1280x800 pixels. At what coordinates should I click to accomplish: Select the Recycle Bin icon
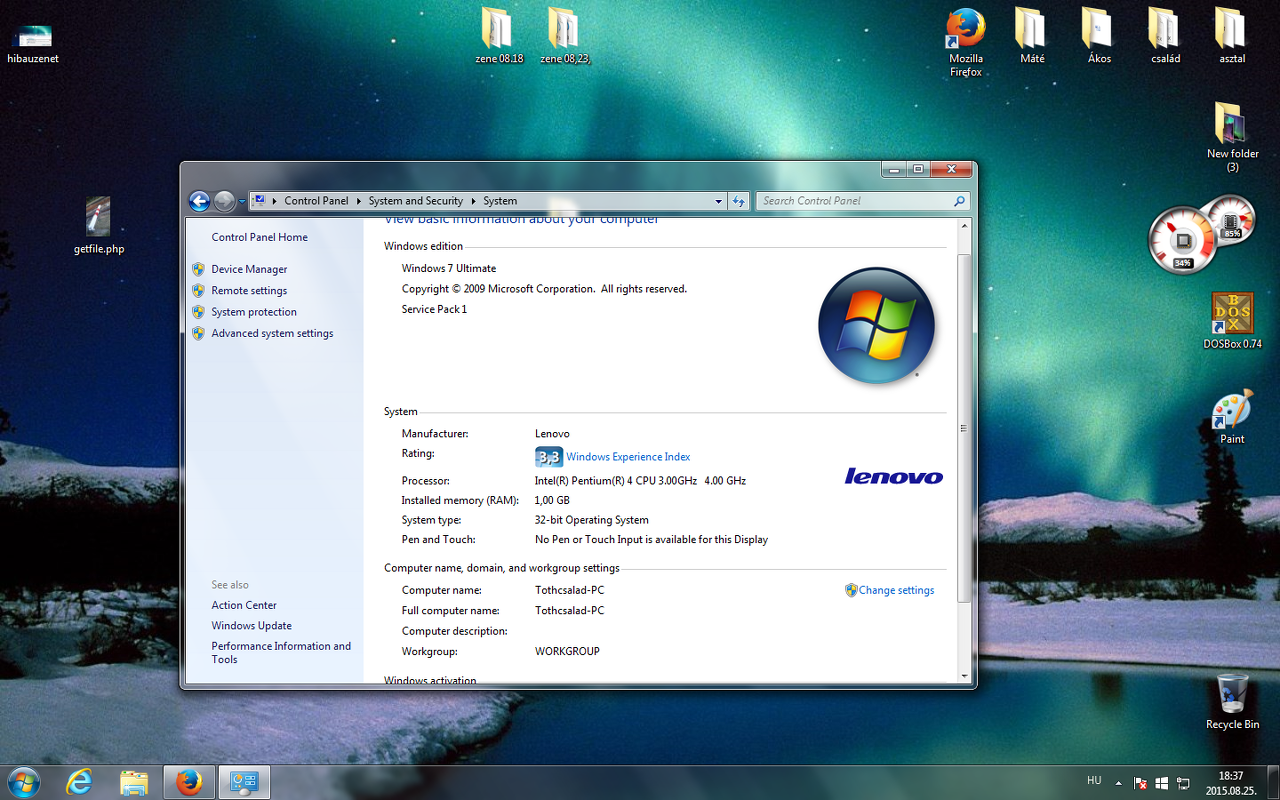pos(1232,702)
